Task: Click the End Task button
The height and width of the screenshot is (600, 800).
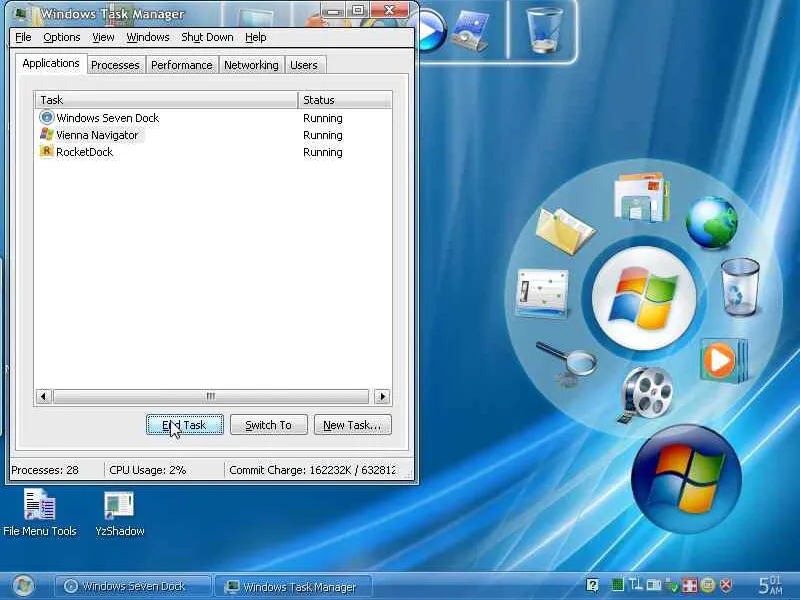Action: [x=185, y=425]
